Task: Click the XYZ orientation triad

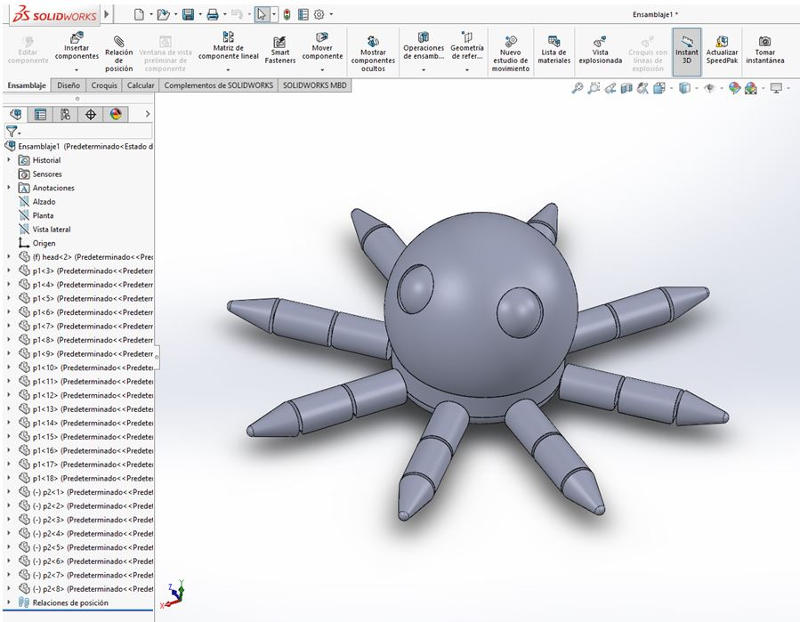Action: pos(172,594)
